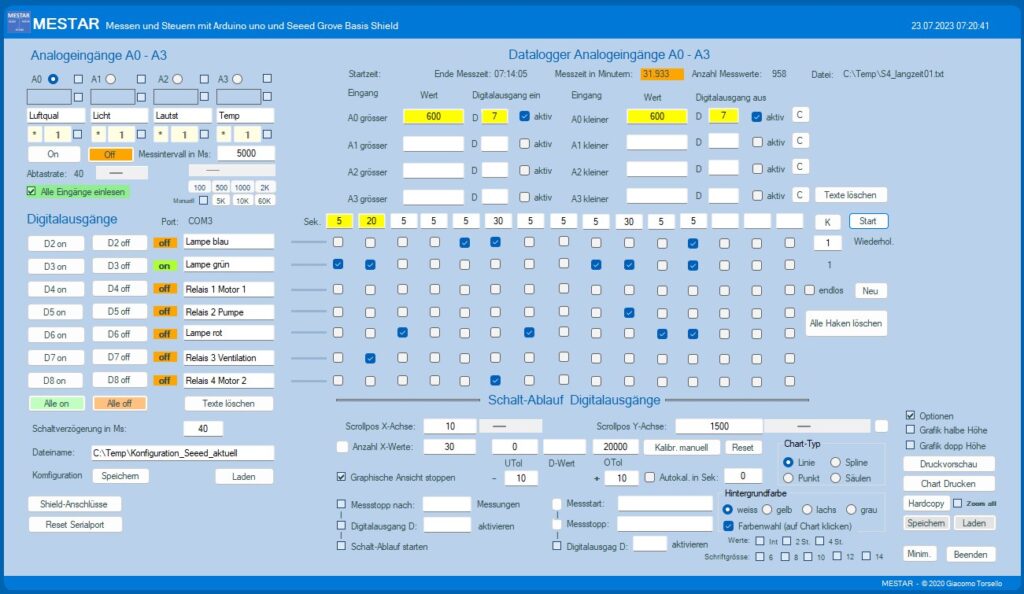
Task: Turn on digital output with 'D5 on'
Action: 55,312
